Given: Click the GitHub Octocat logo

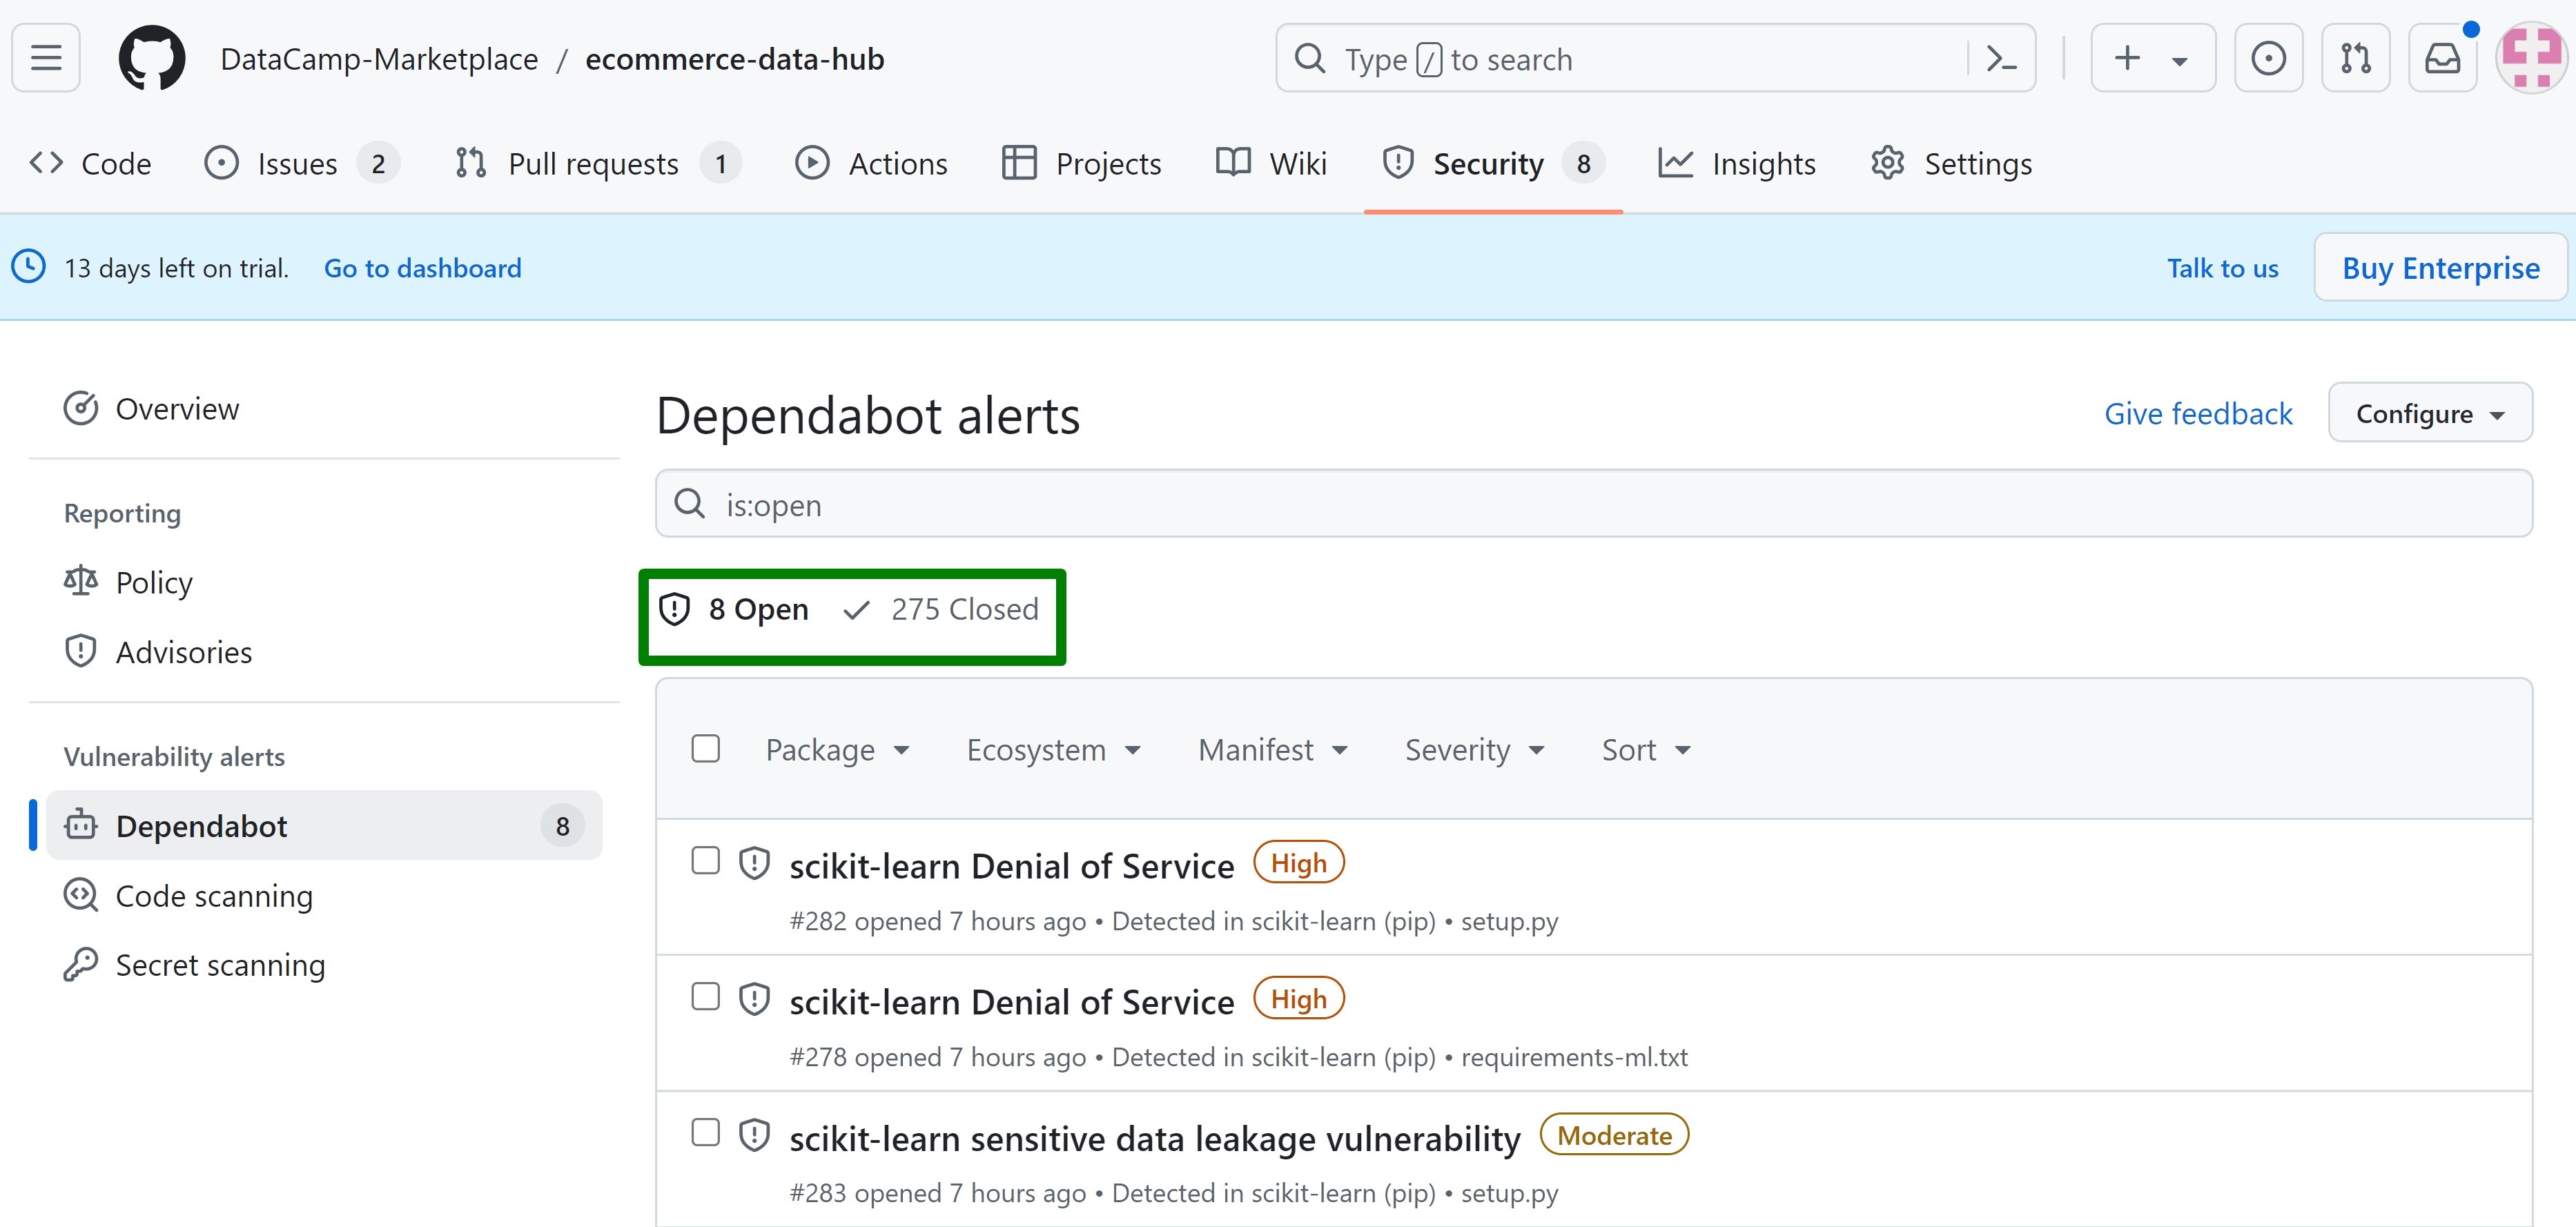Looking at the screenshot, I should (152, 58).
